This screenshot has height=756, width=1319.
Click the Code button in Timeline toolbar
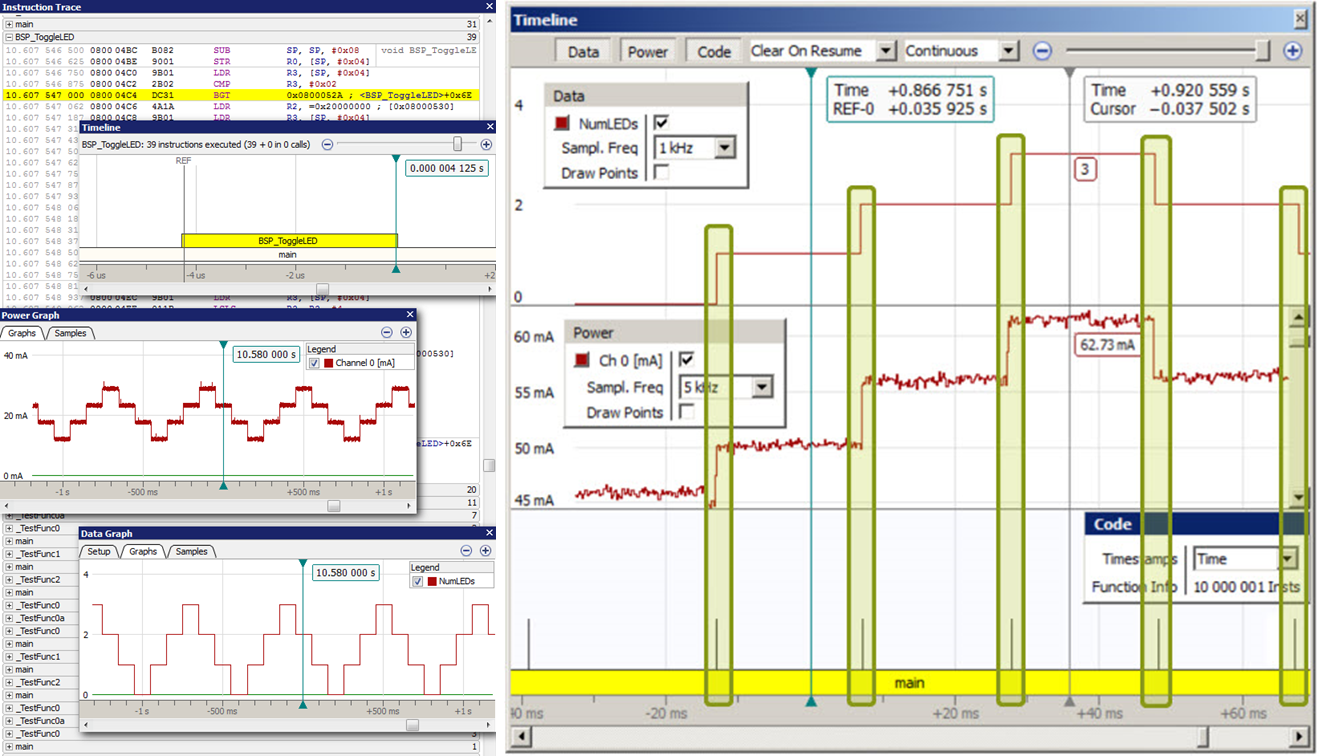pos(712,51)
